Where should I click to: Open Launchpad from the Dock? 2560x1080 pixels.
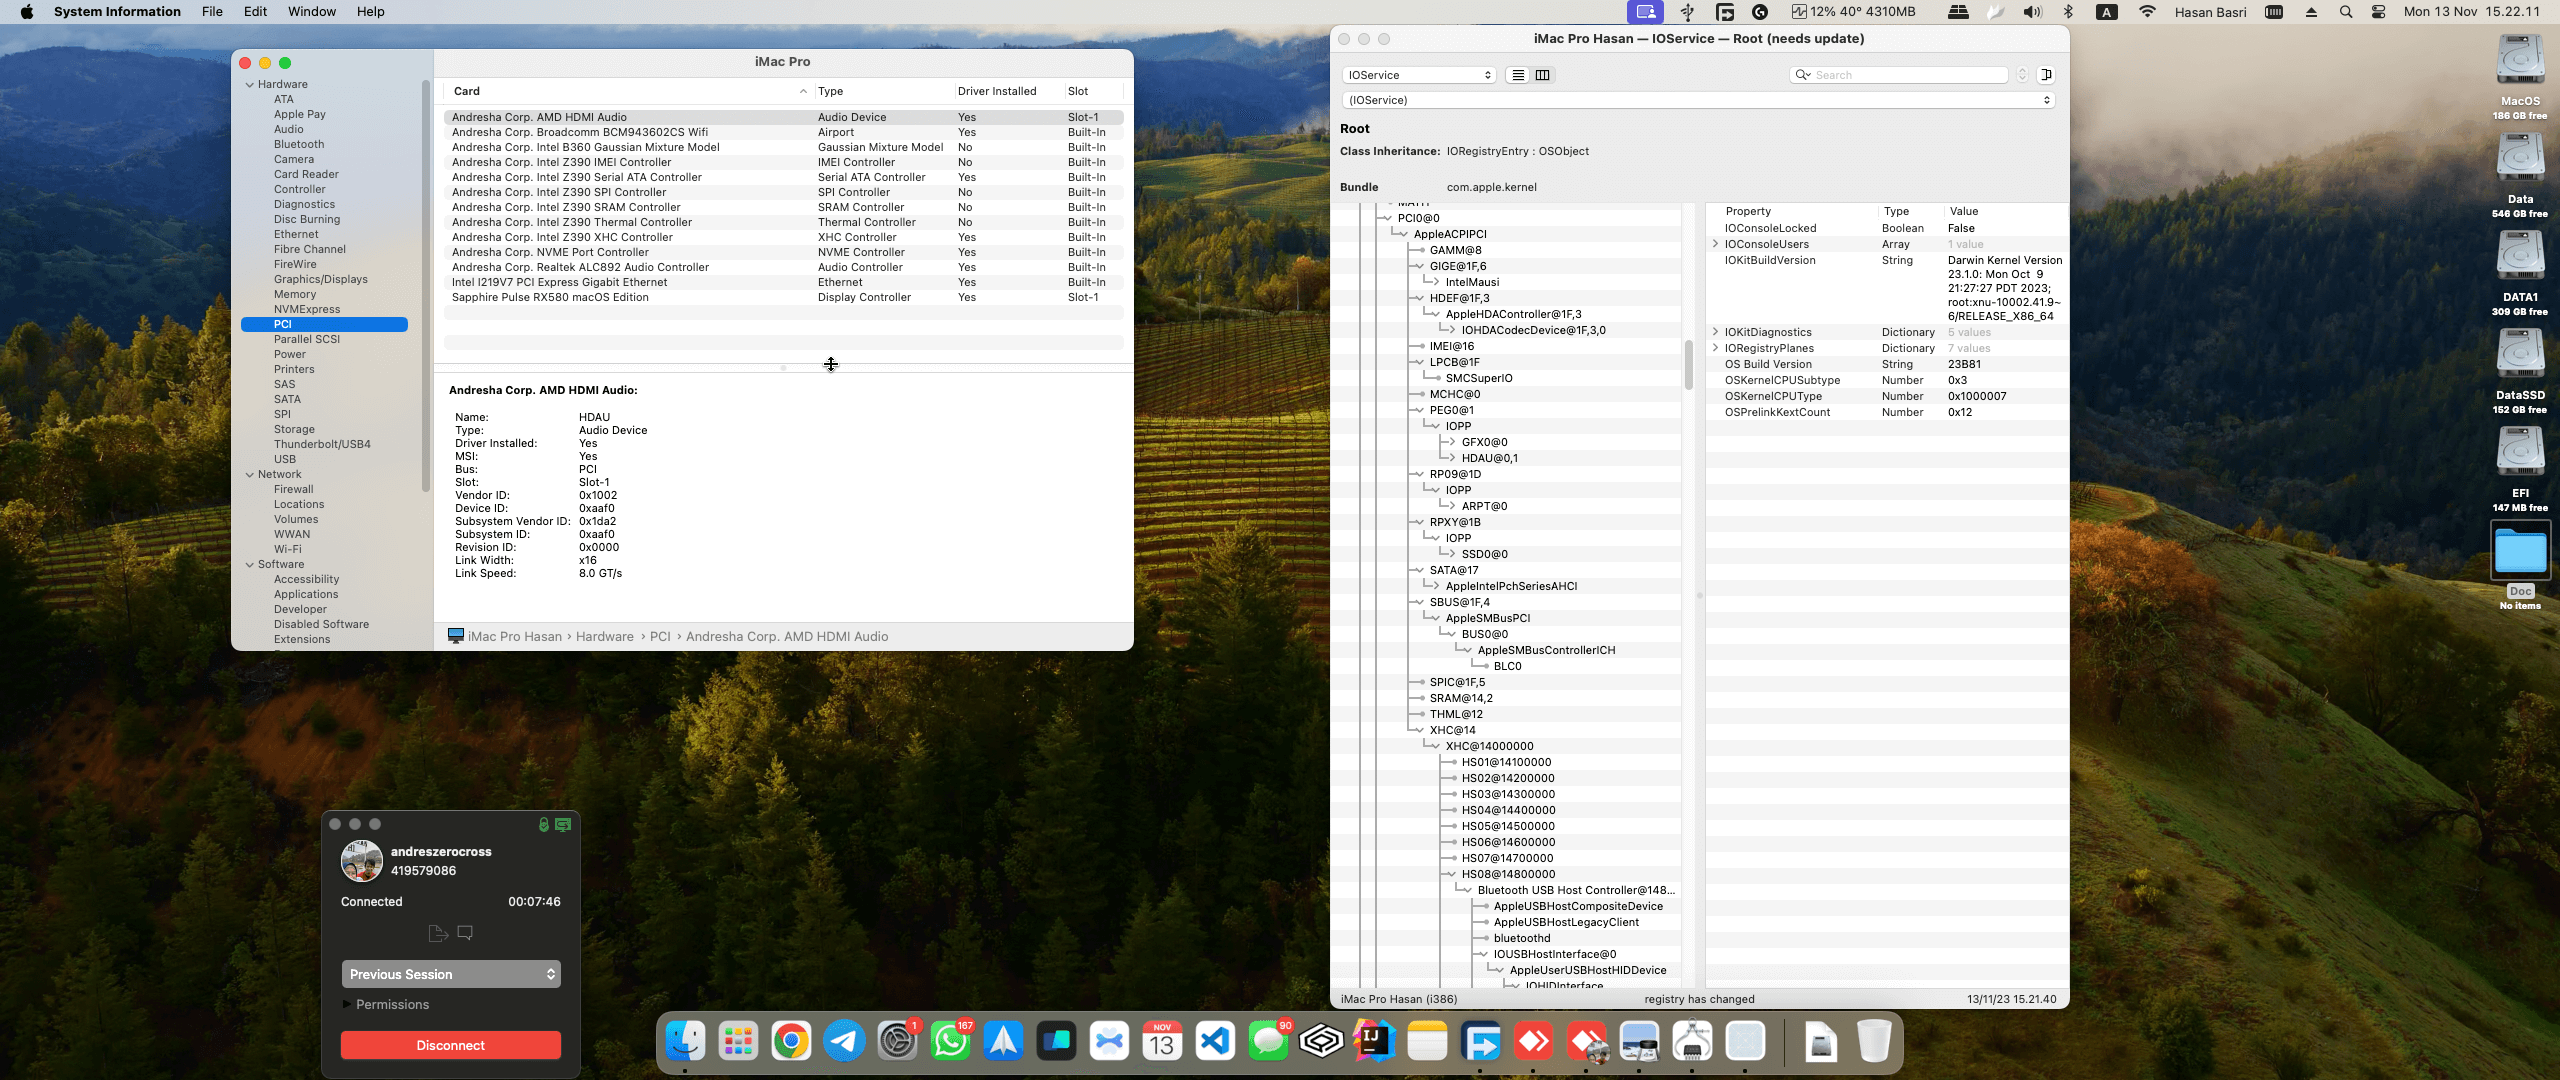point(738,1042)
